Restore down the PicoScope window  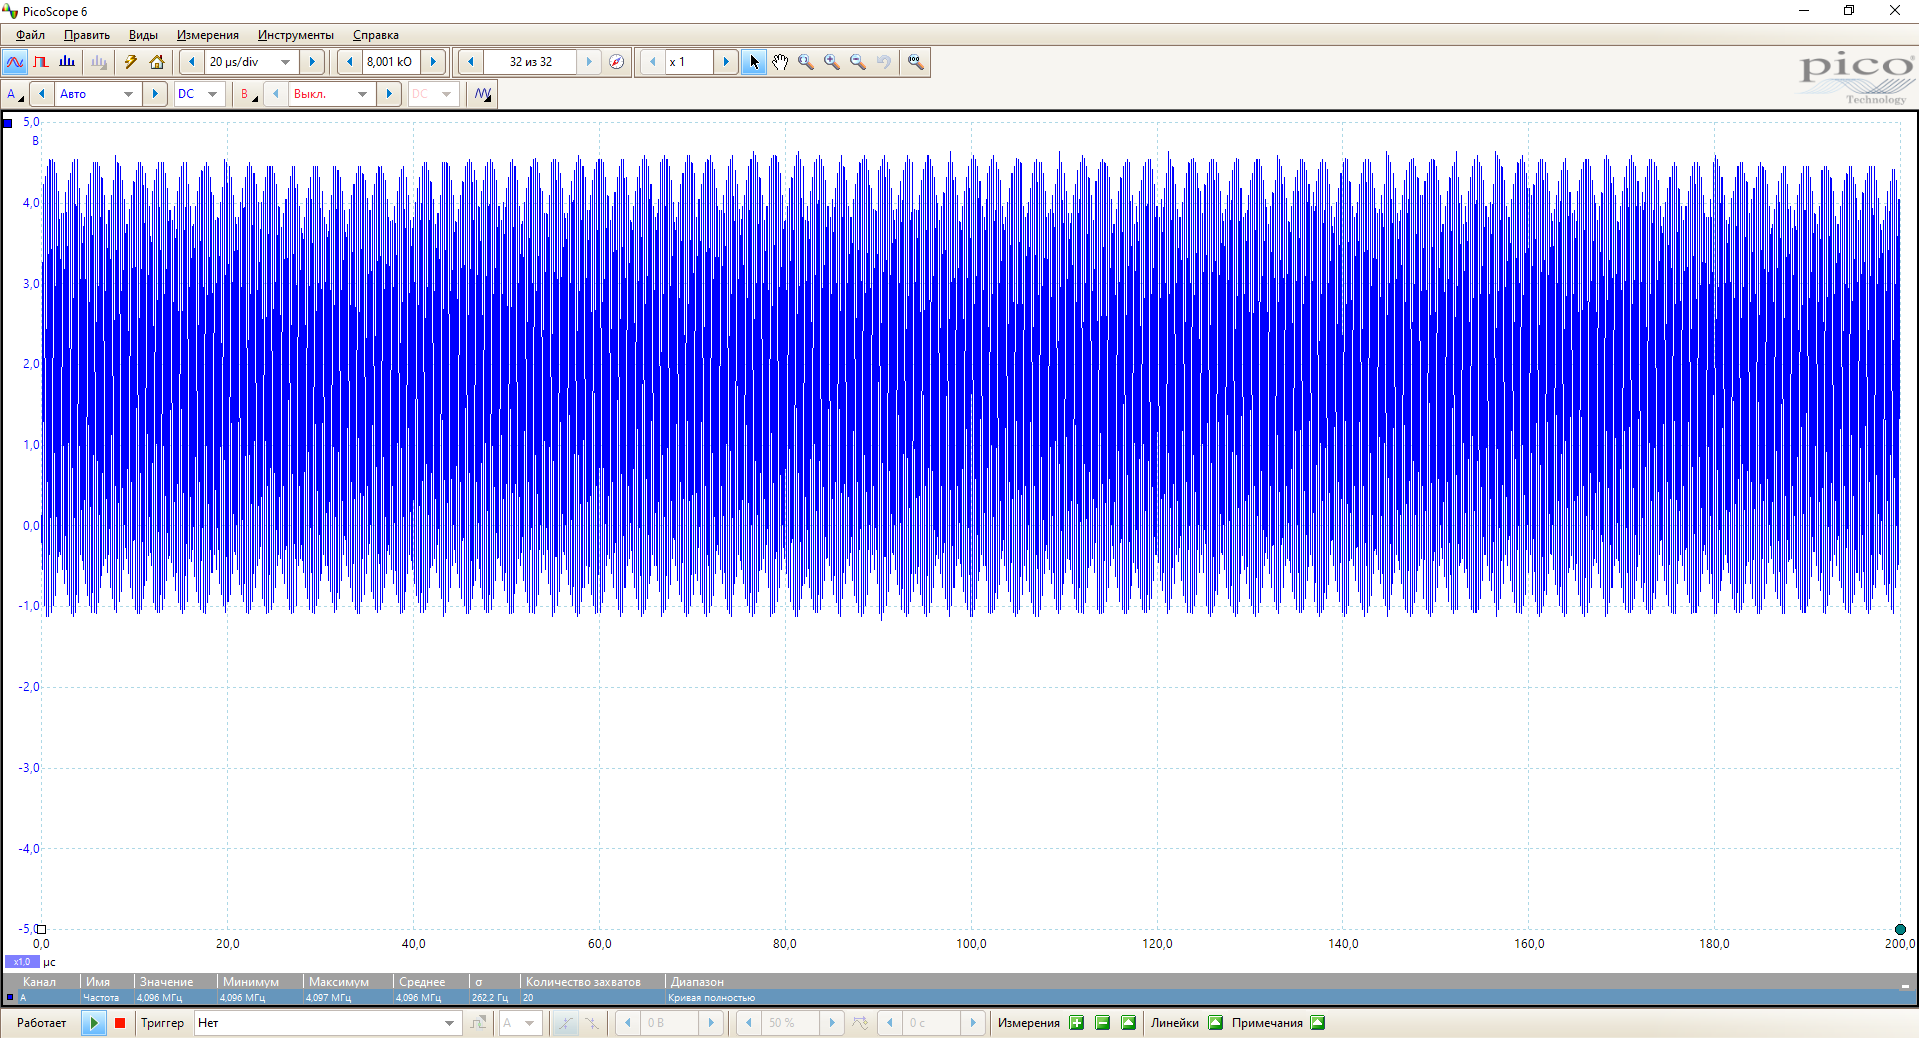point(1849,11)
